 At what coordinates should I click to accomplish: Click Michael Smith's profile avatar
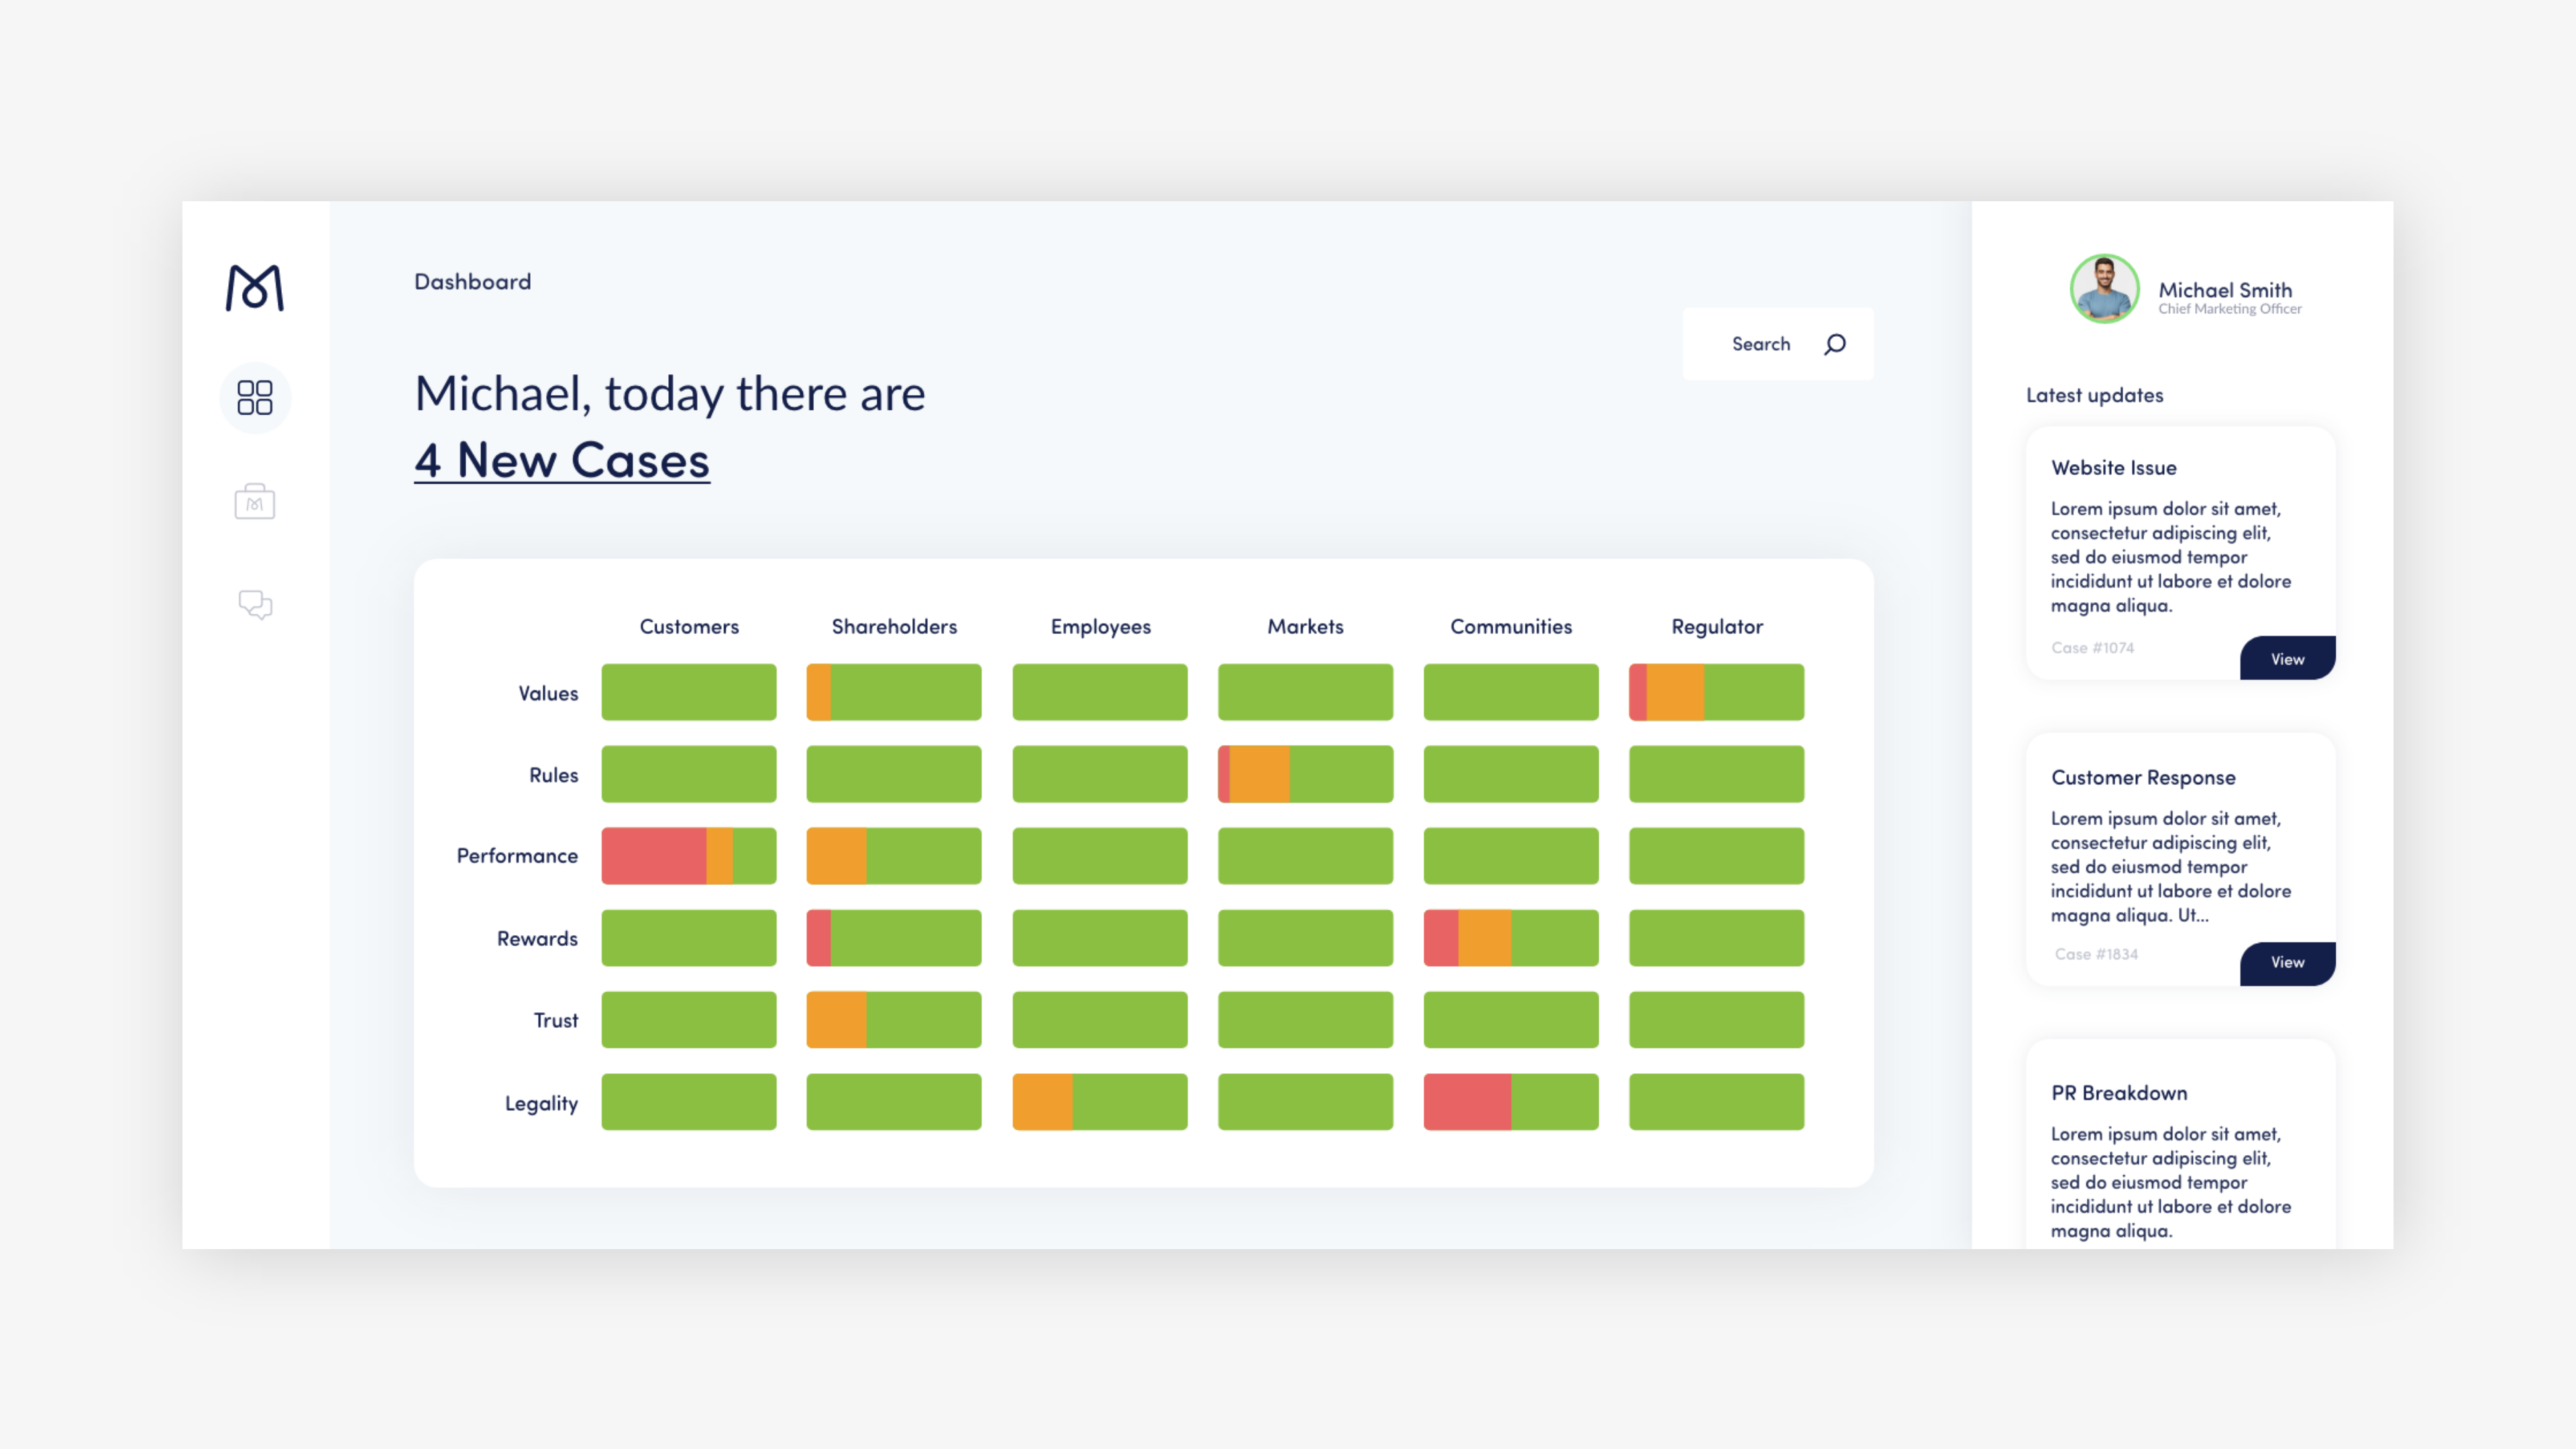coord(2104,289)
